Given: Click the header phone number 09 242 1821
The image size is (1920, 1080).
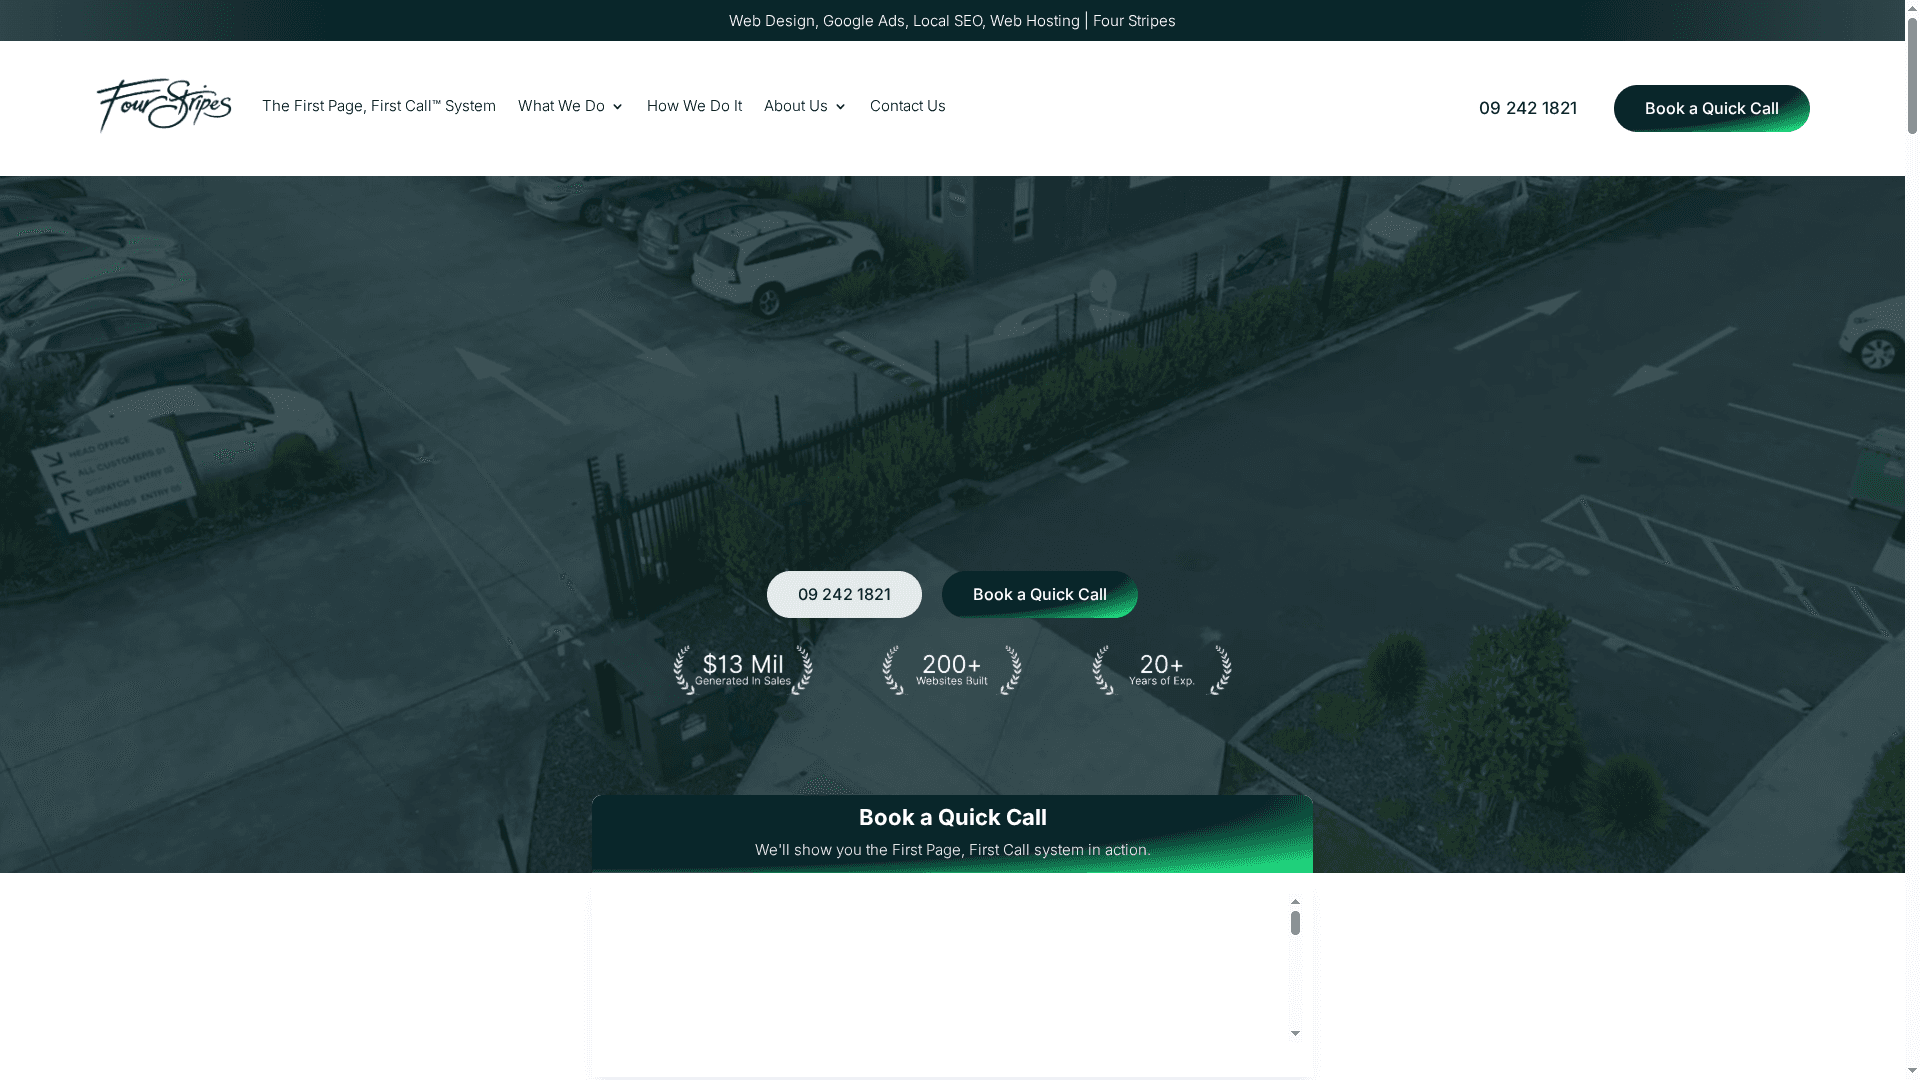Looking at the screenshot, I should [x=1527, y=108].
